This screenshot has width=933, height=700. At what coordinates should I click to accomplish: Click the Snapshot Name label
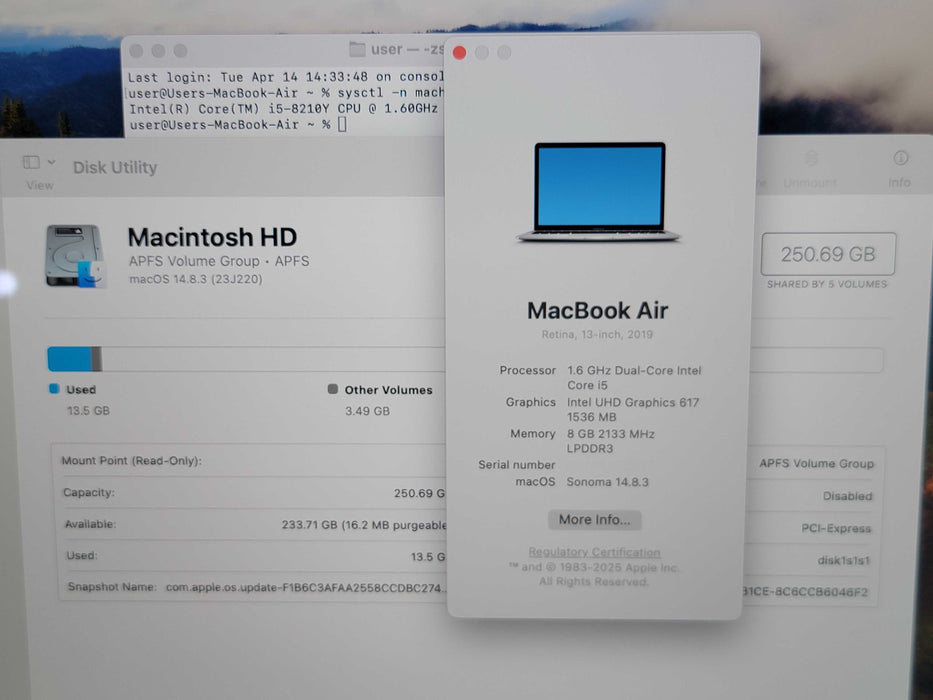coord(112,587)
